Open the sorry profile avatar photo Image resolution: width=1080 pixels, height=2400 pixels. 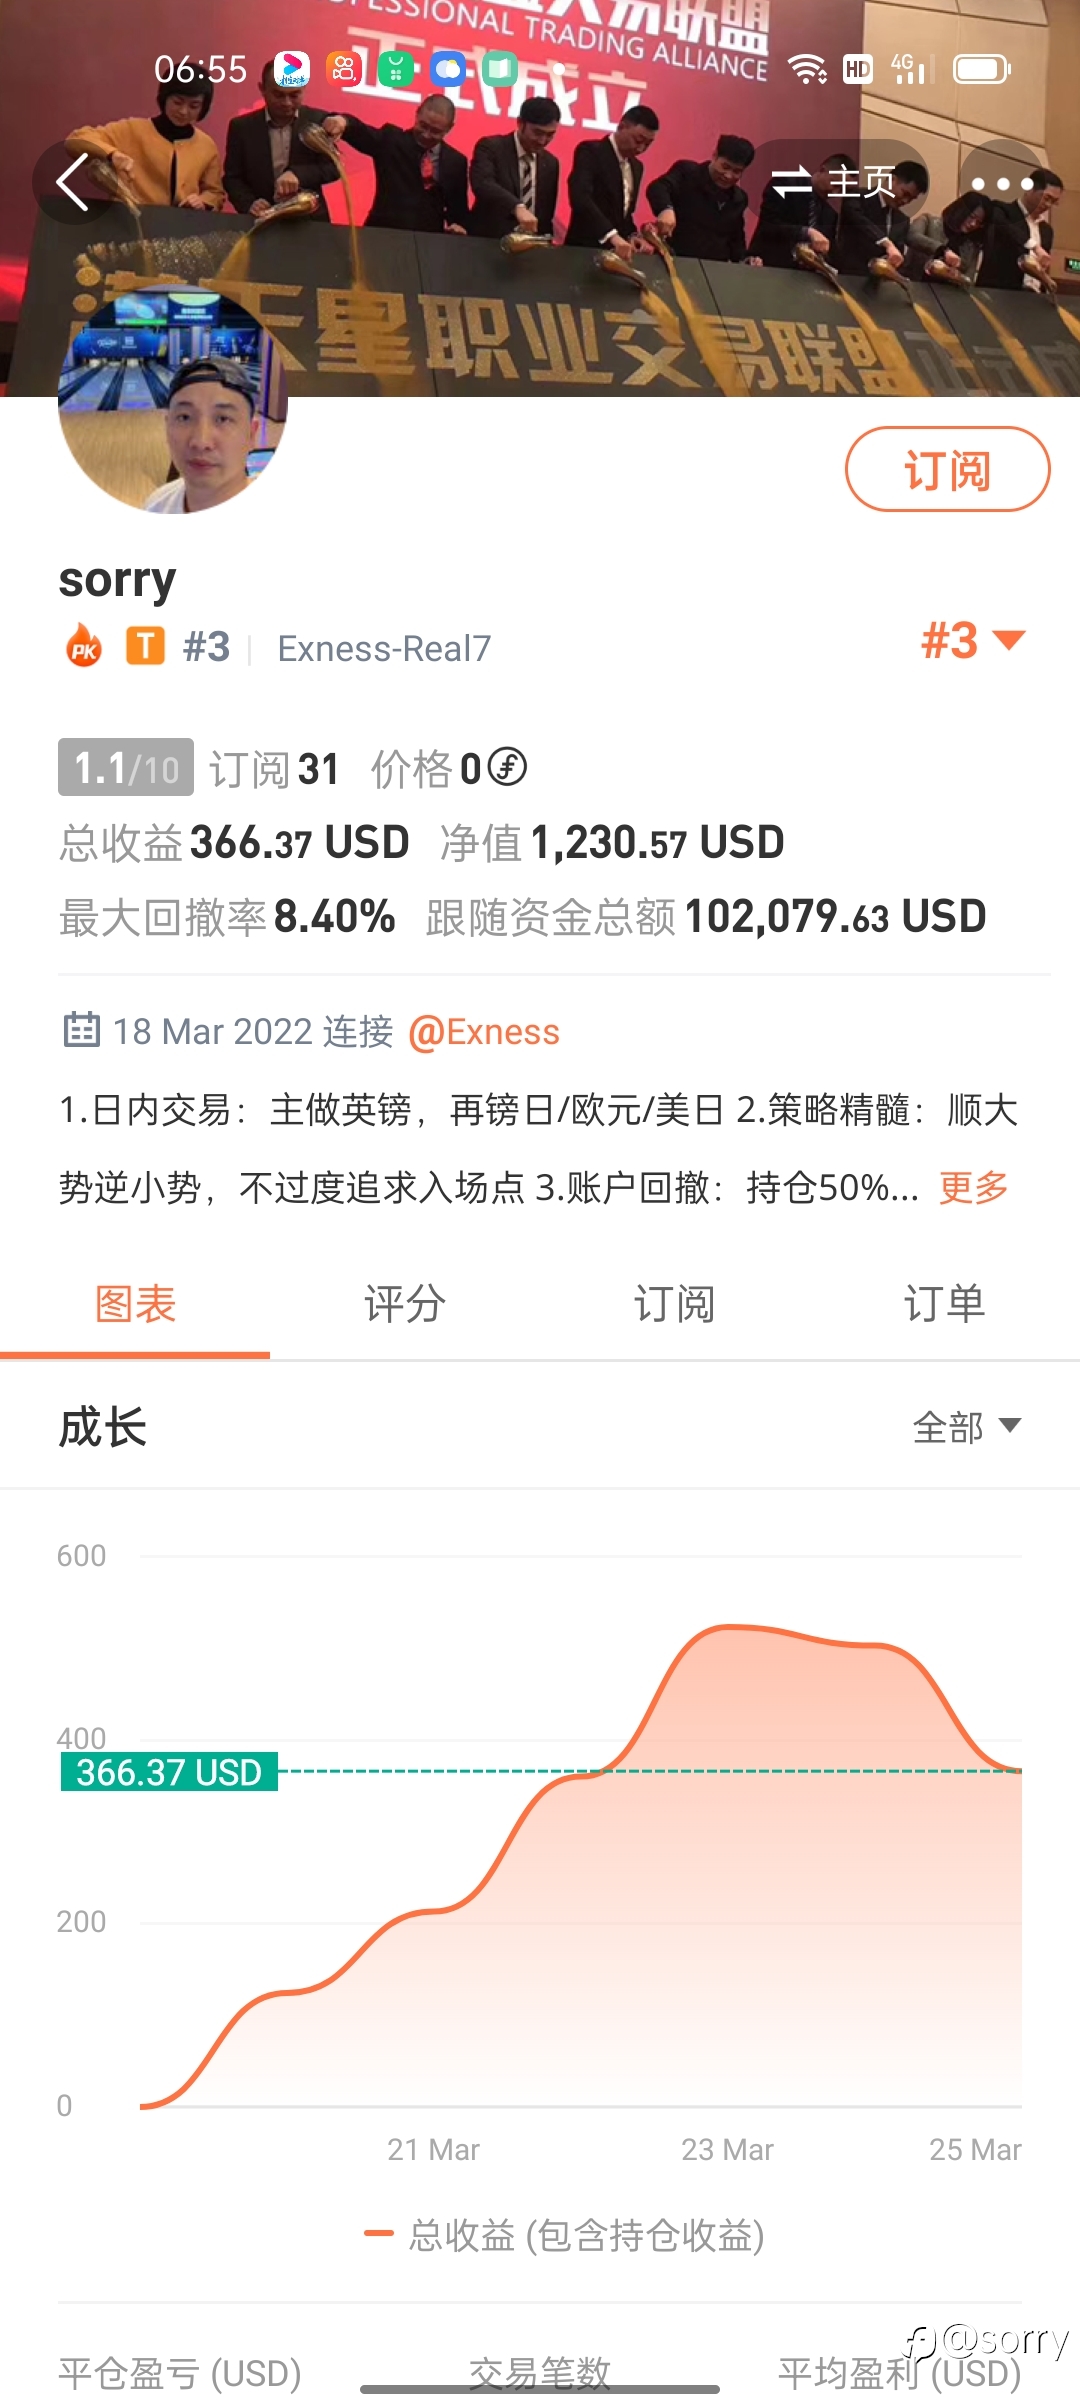point(173,400)
